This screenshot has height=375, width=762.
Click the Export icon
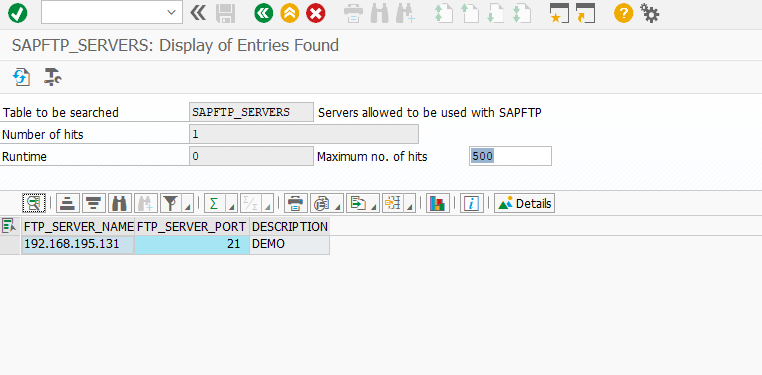pos(357,203)
